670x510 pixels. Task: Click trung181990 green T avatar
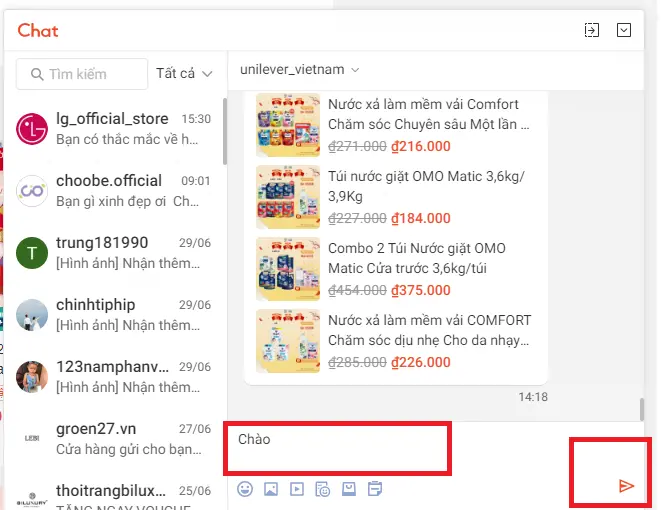[32, 253]
